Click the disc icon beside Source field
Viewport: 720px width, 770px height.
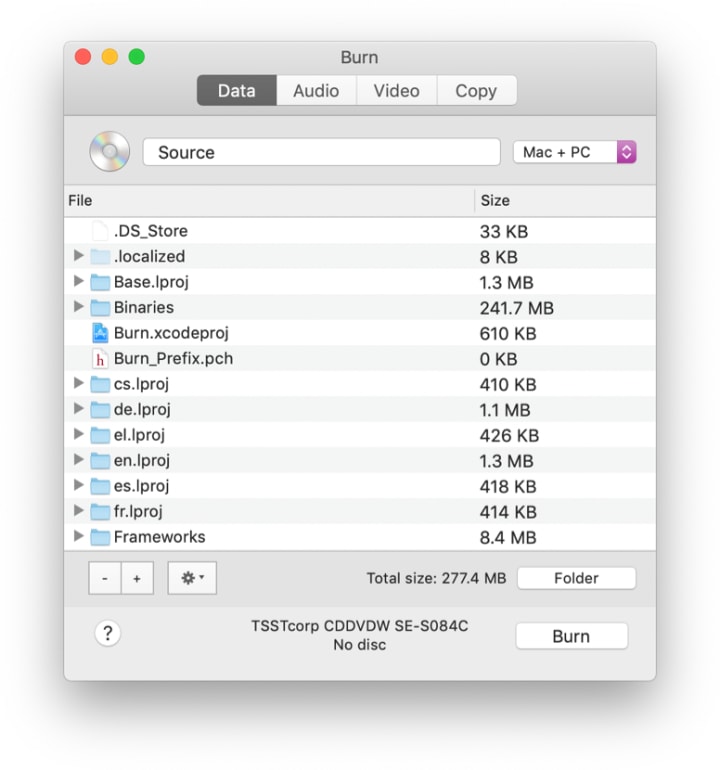(x=110, y=151)
